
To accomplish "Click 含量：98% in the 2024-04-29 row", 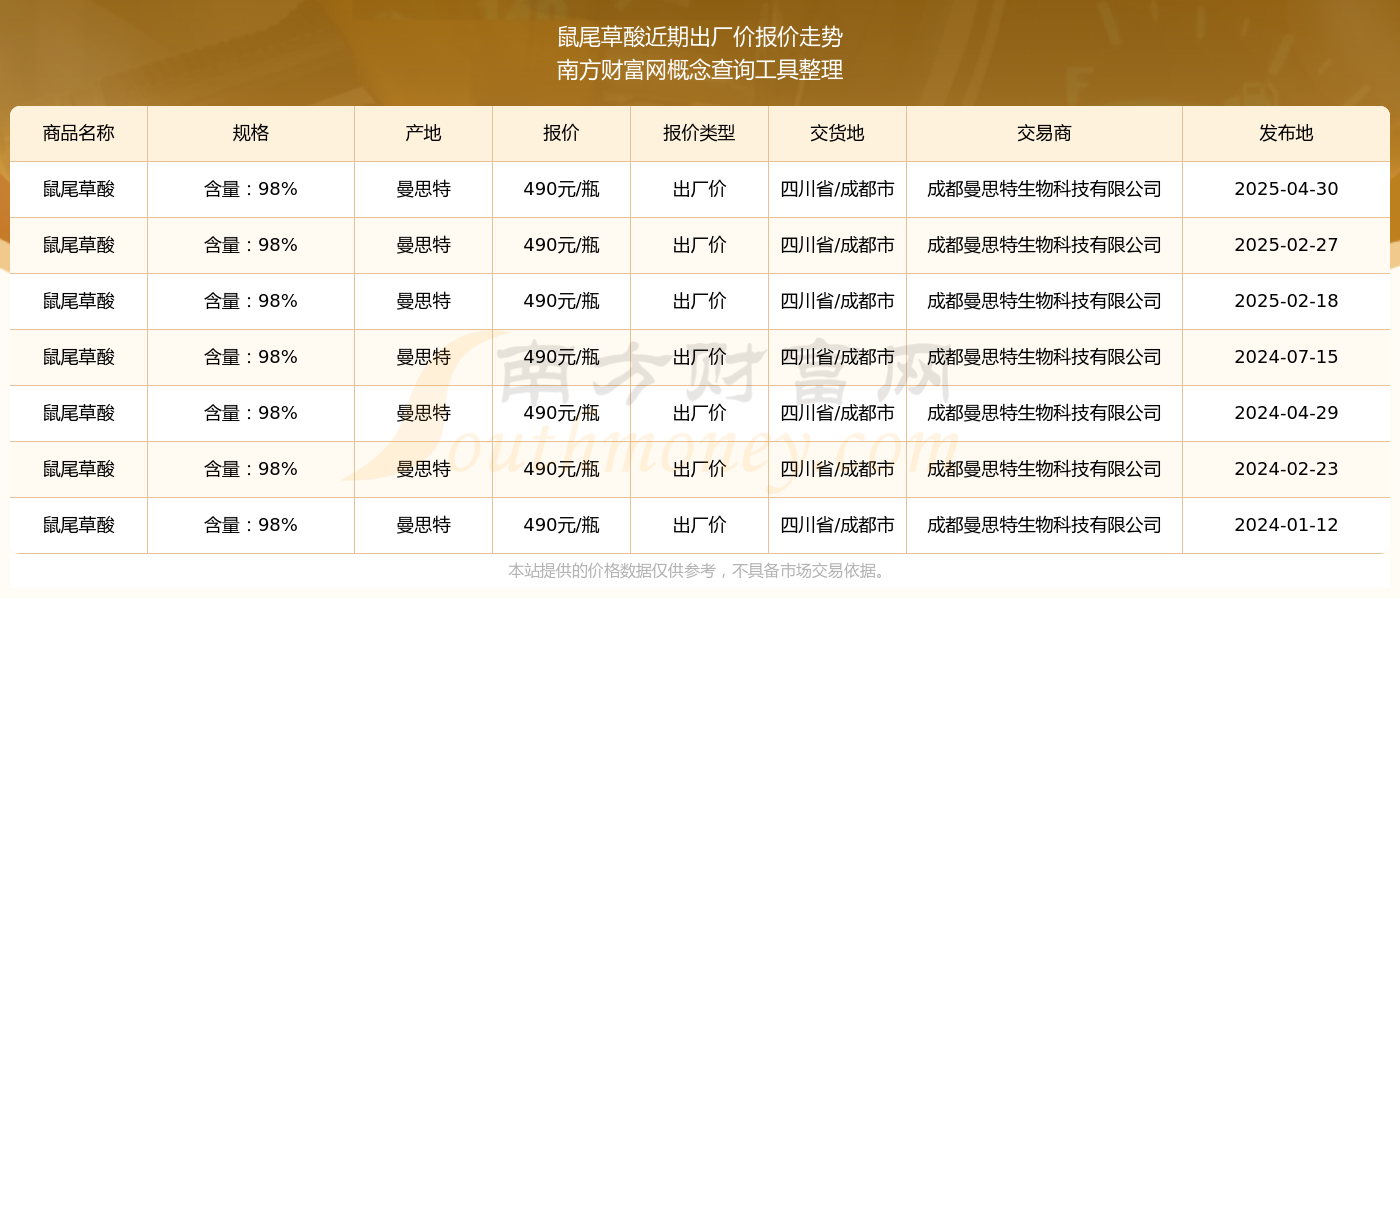I will coord(251,413).
